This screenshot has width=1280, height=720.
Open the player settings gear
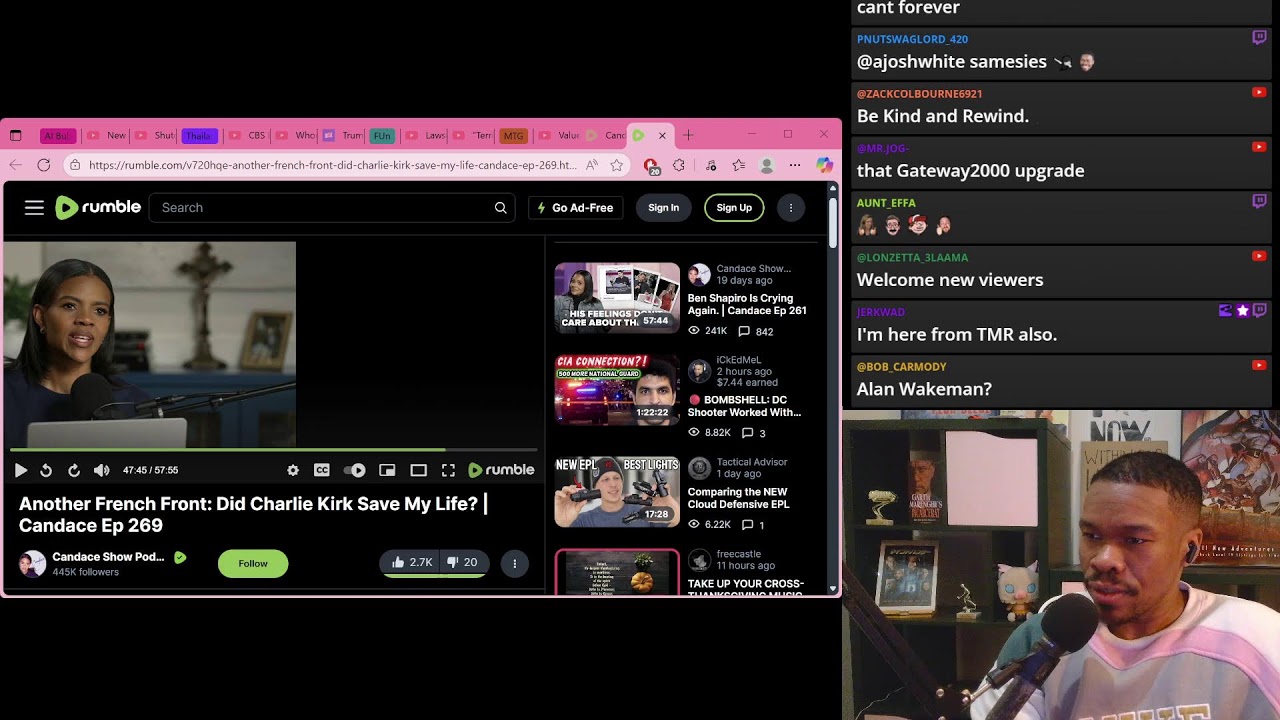tap(293, 470)
